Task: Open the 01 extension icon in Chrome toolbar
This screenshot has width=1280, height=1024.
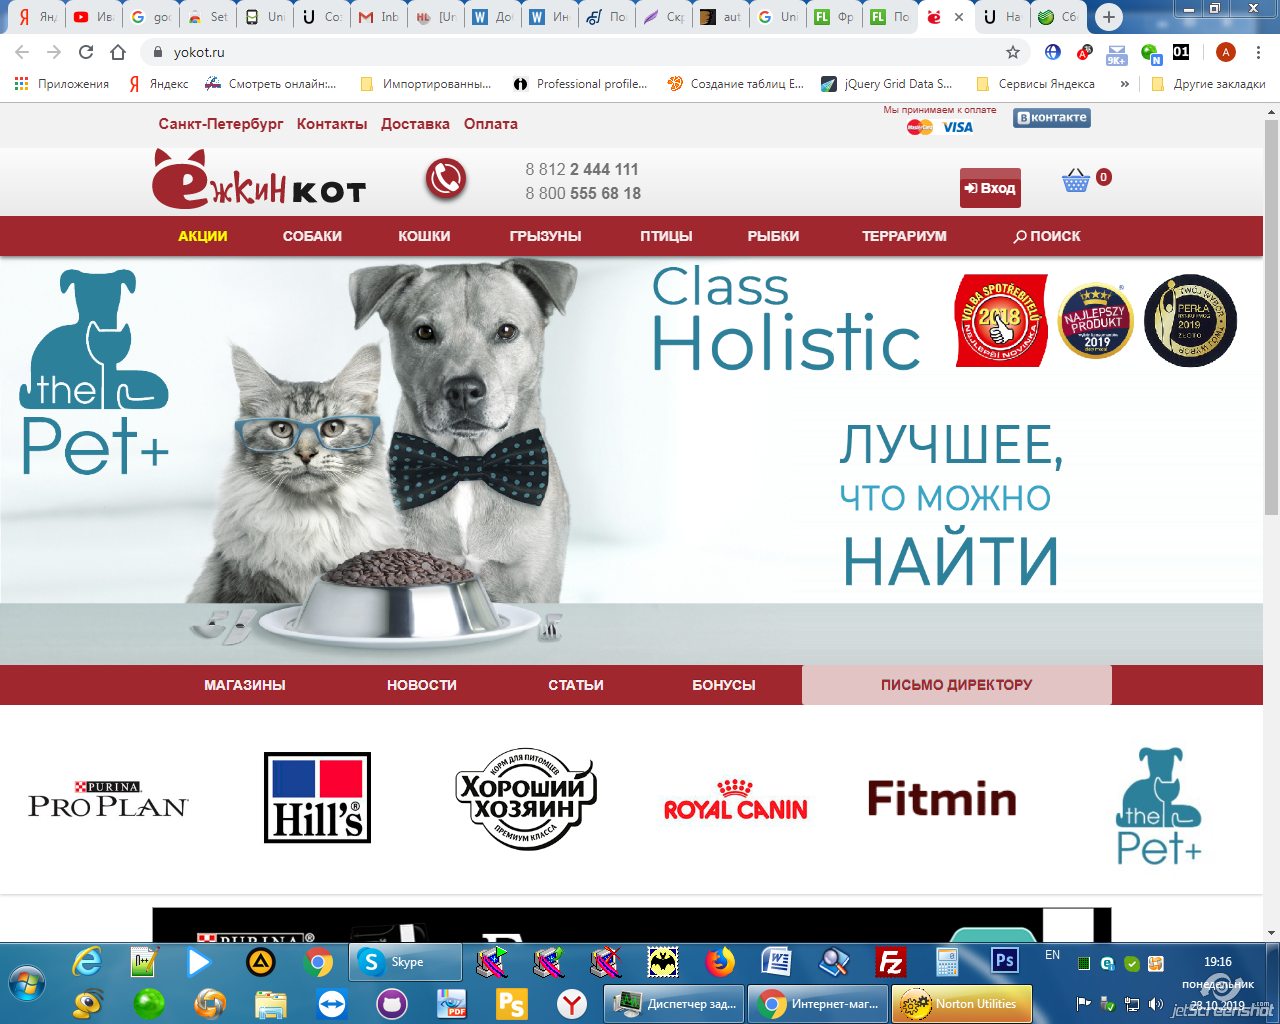Action: tap(1181, 52)
